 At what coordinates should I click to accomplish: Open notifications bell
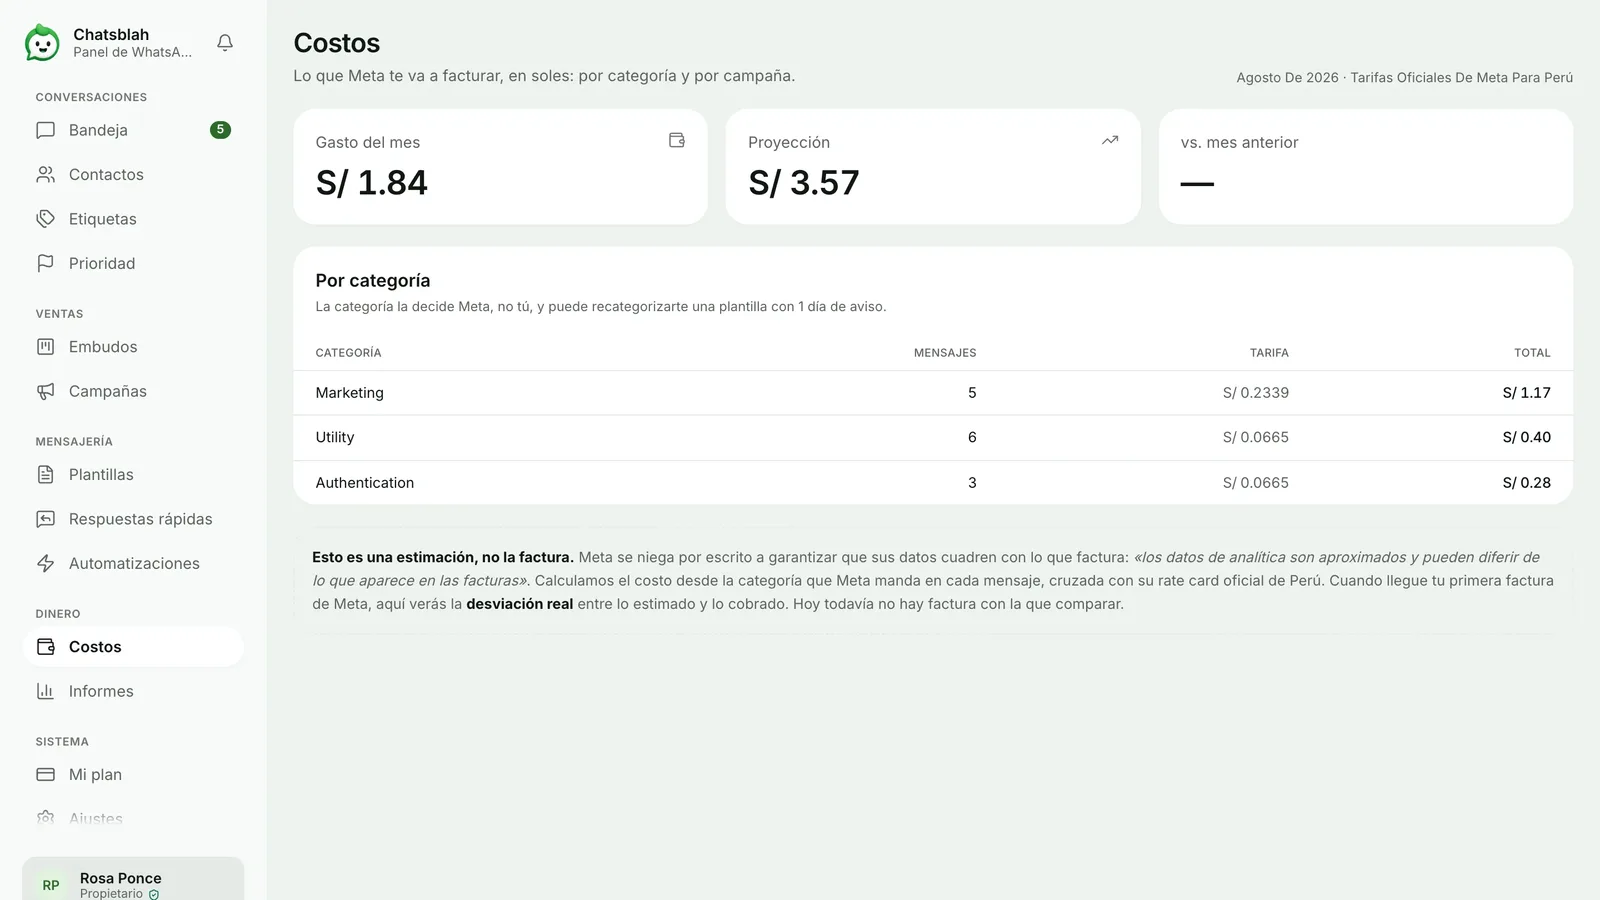point(225,43)
